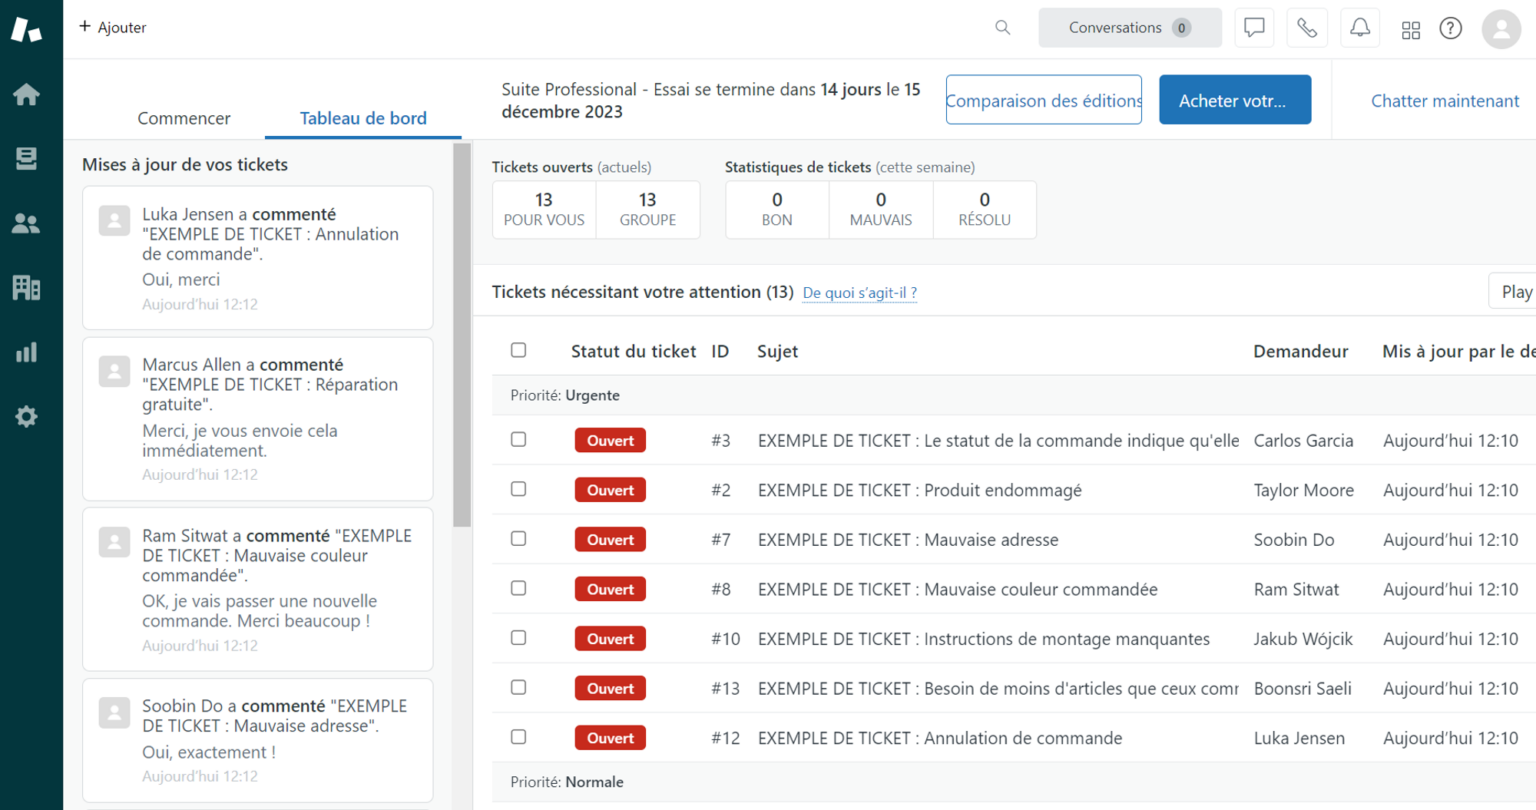Open the Conversations dropdown
This screenshot has height=810, width=1536.
pos(1130,27)
